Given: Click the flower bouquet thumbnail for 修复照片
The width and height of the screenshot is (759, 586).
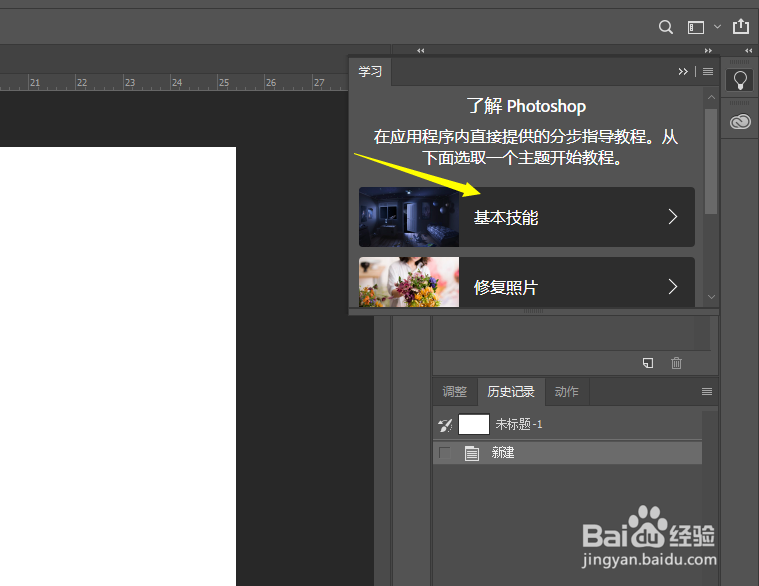Looking at the screenshot, I should 409,282.
